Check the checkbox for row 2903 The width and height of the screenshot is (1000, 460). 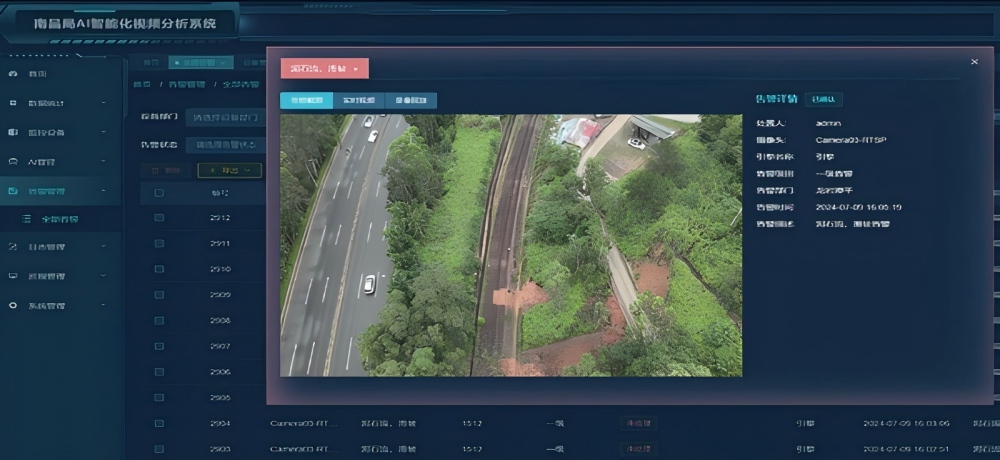point(158,449)
